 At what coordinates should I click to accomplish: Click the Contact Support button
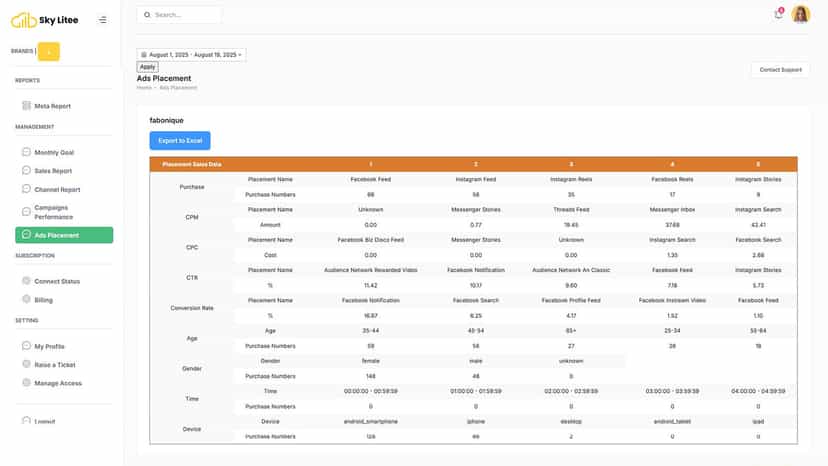[780, 70]
